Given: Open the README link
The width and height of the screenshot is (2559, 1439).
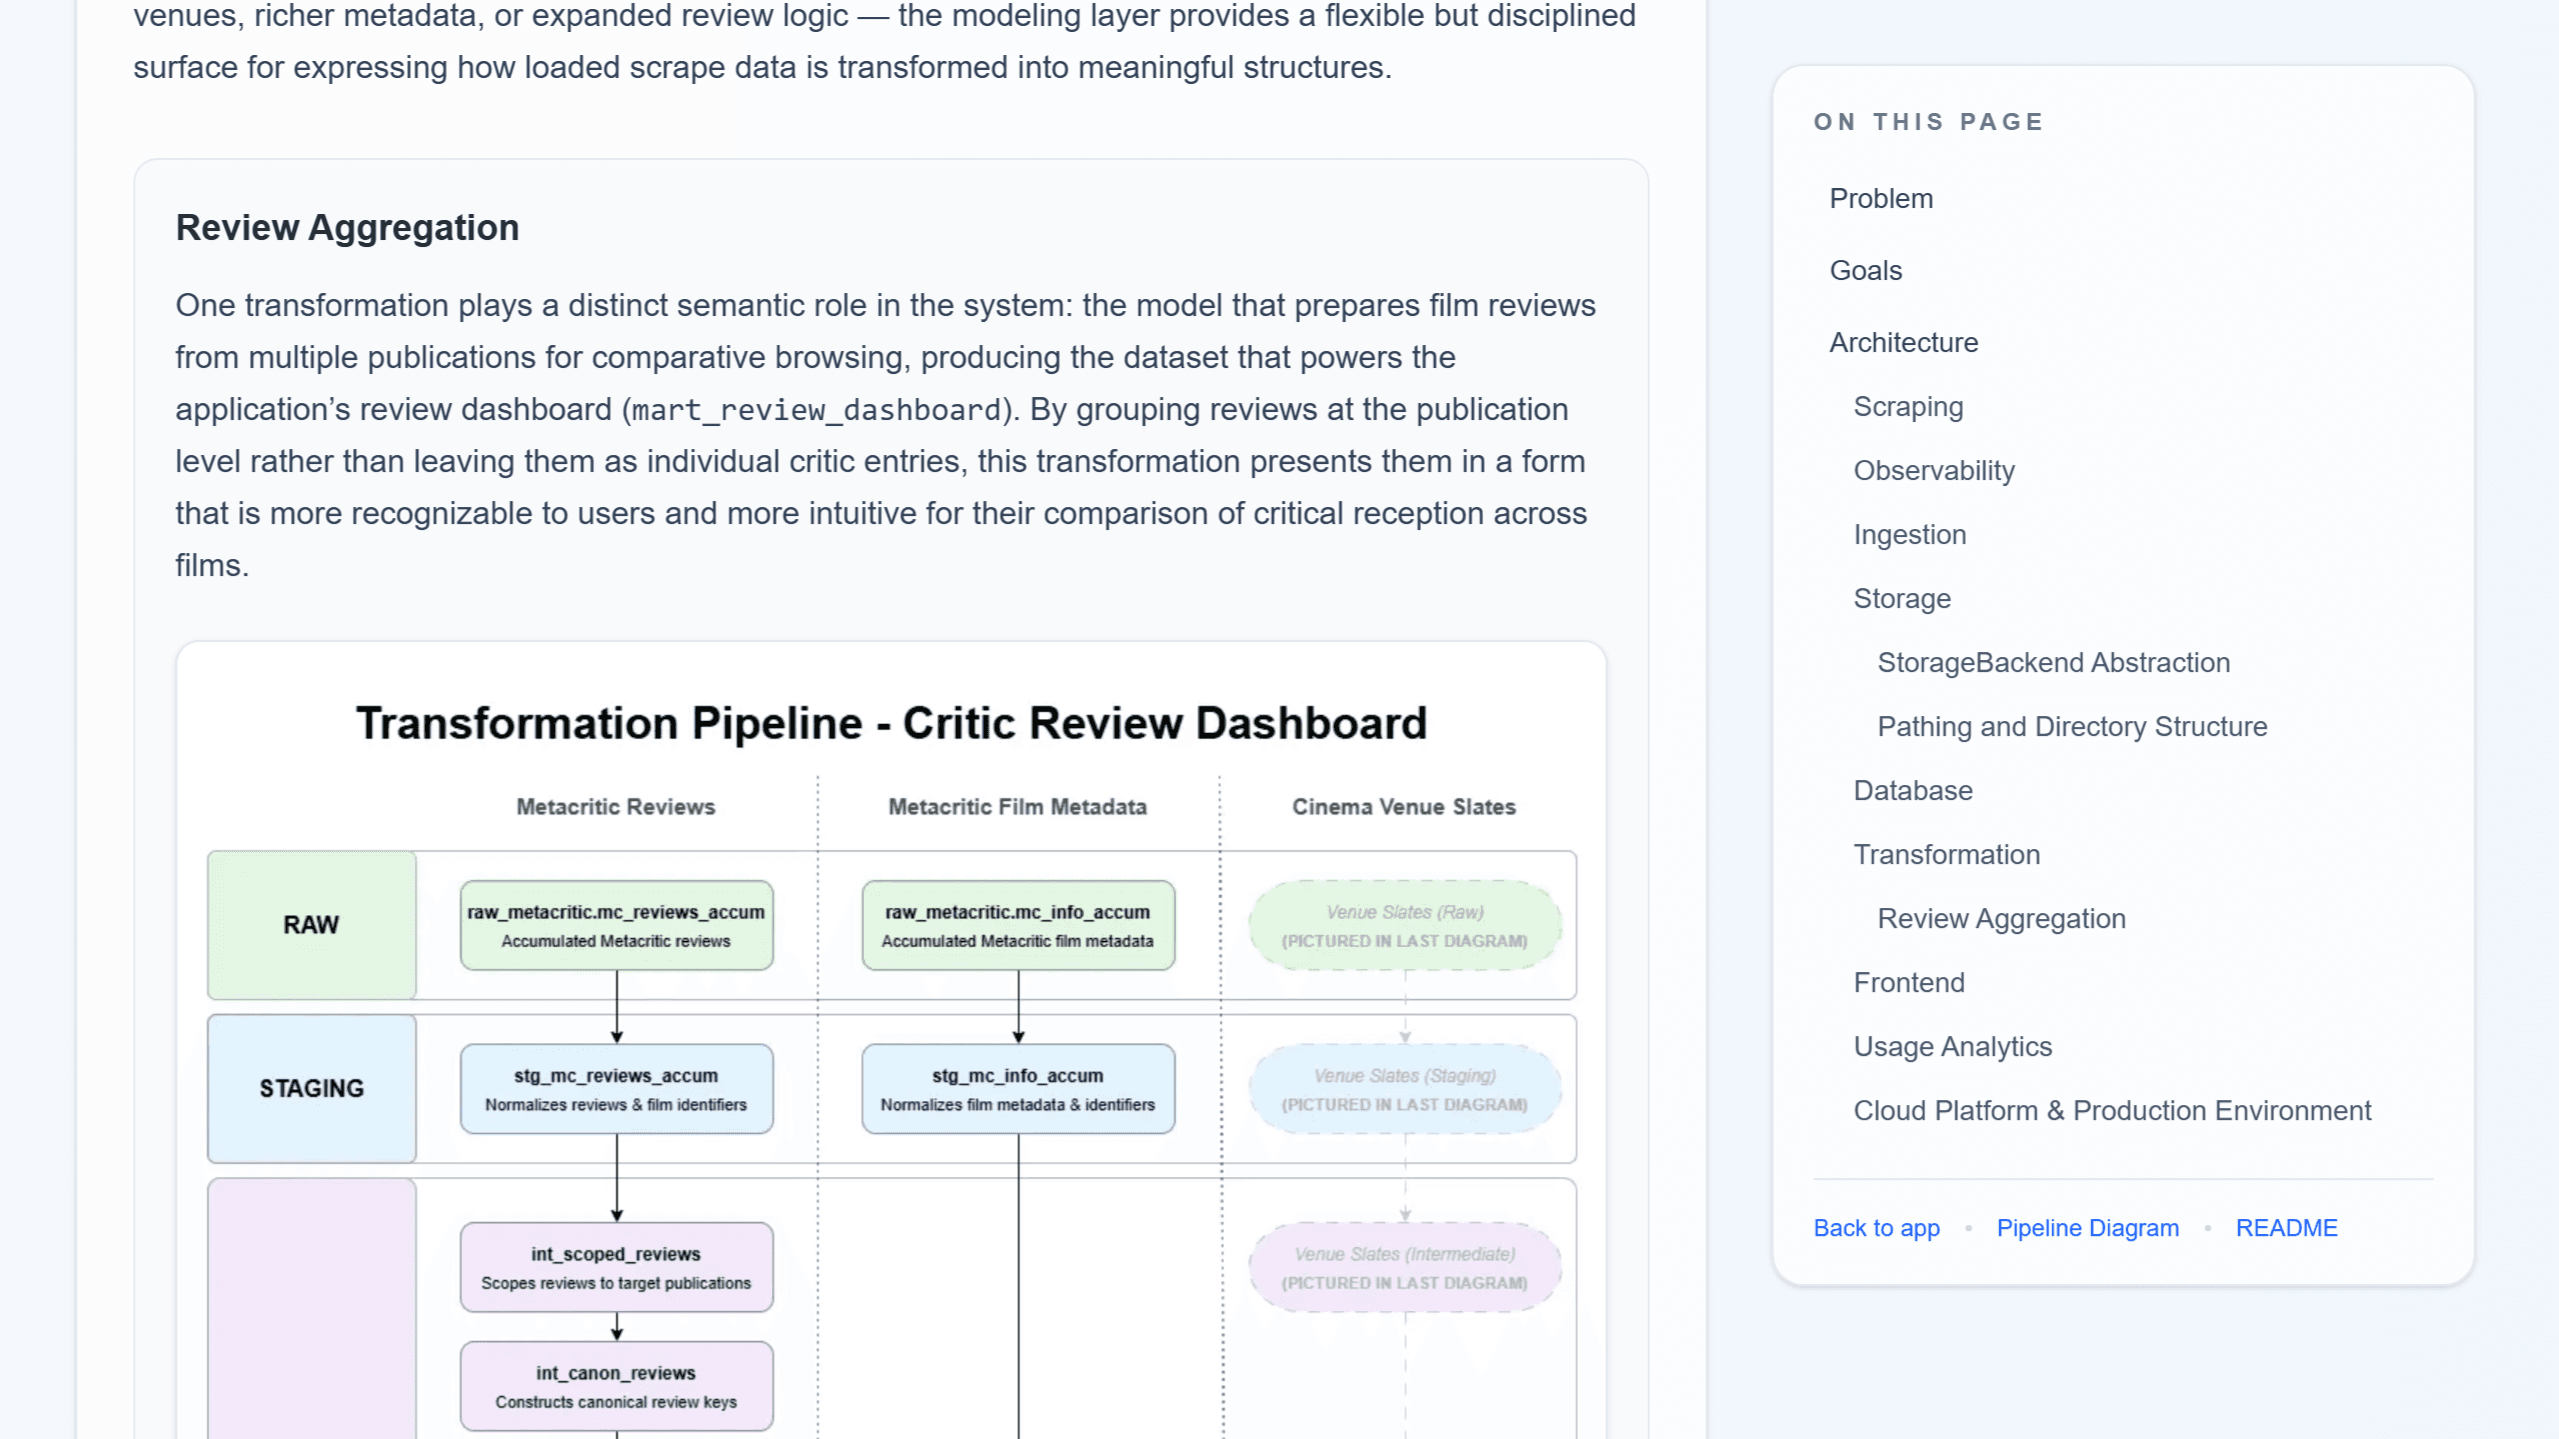Looking at the screenshot, I should [2286, 1228].
